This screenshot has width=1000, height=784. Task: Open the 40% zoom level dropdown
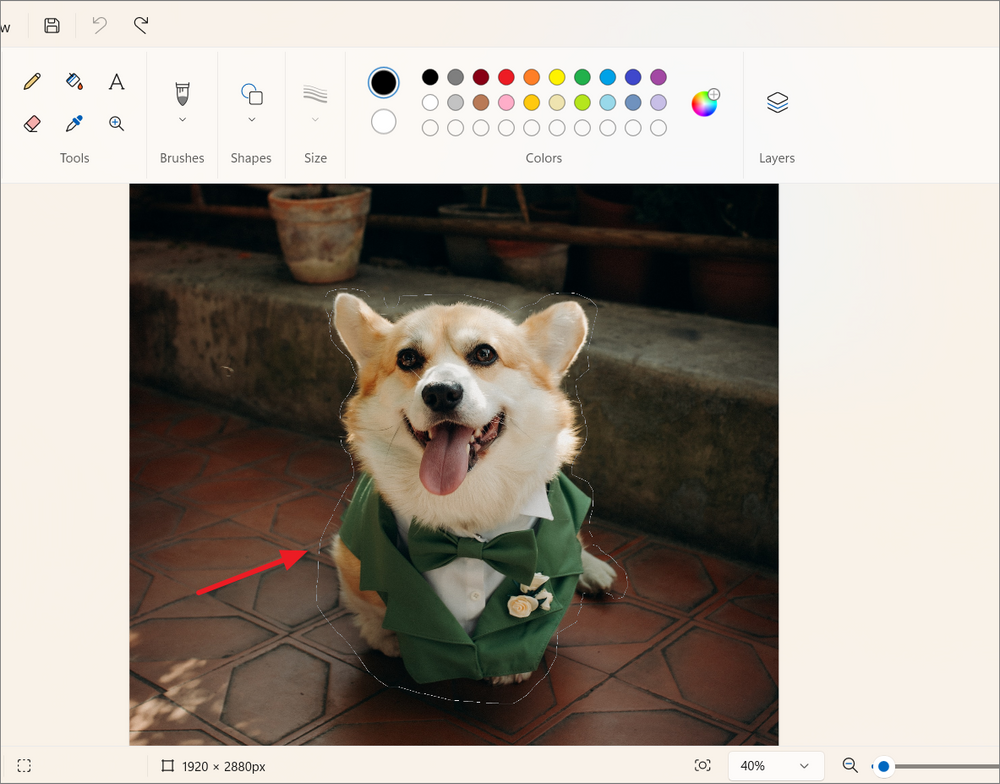(x=775, y=766)
